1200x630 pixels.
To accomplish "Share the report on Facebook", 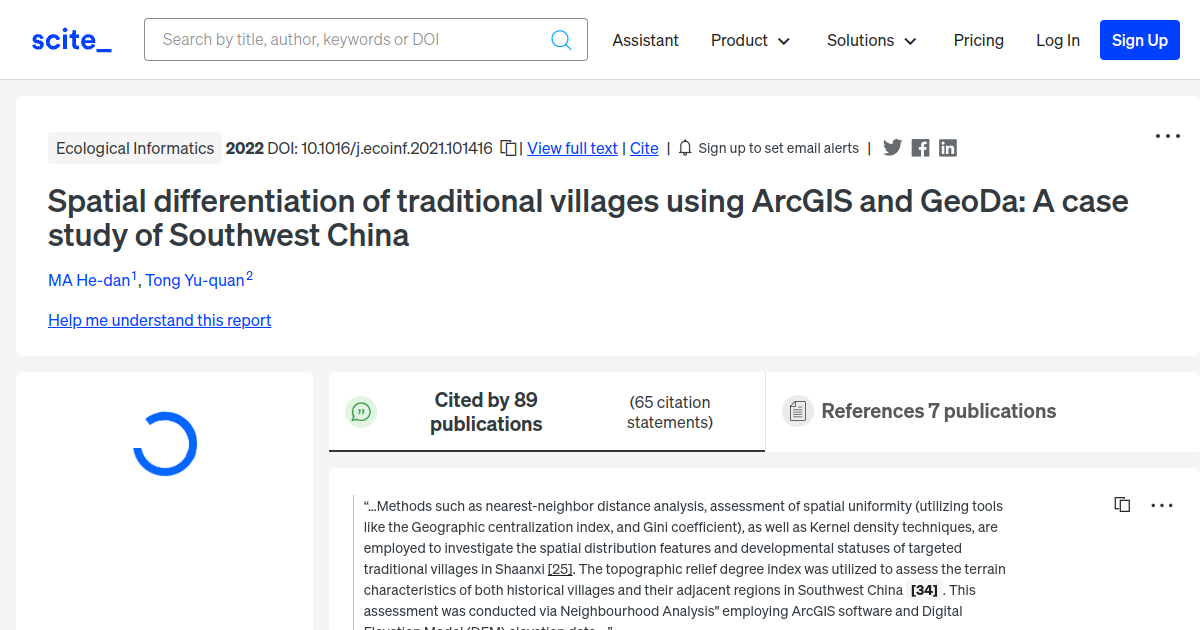I will tap(920, 148).
